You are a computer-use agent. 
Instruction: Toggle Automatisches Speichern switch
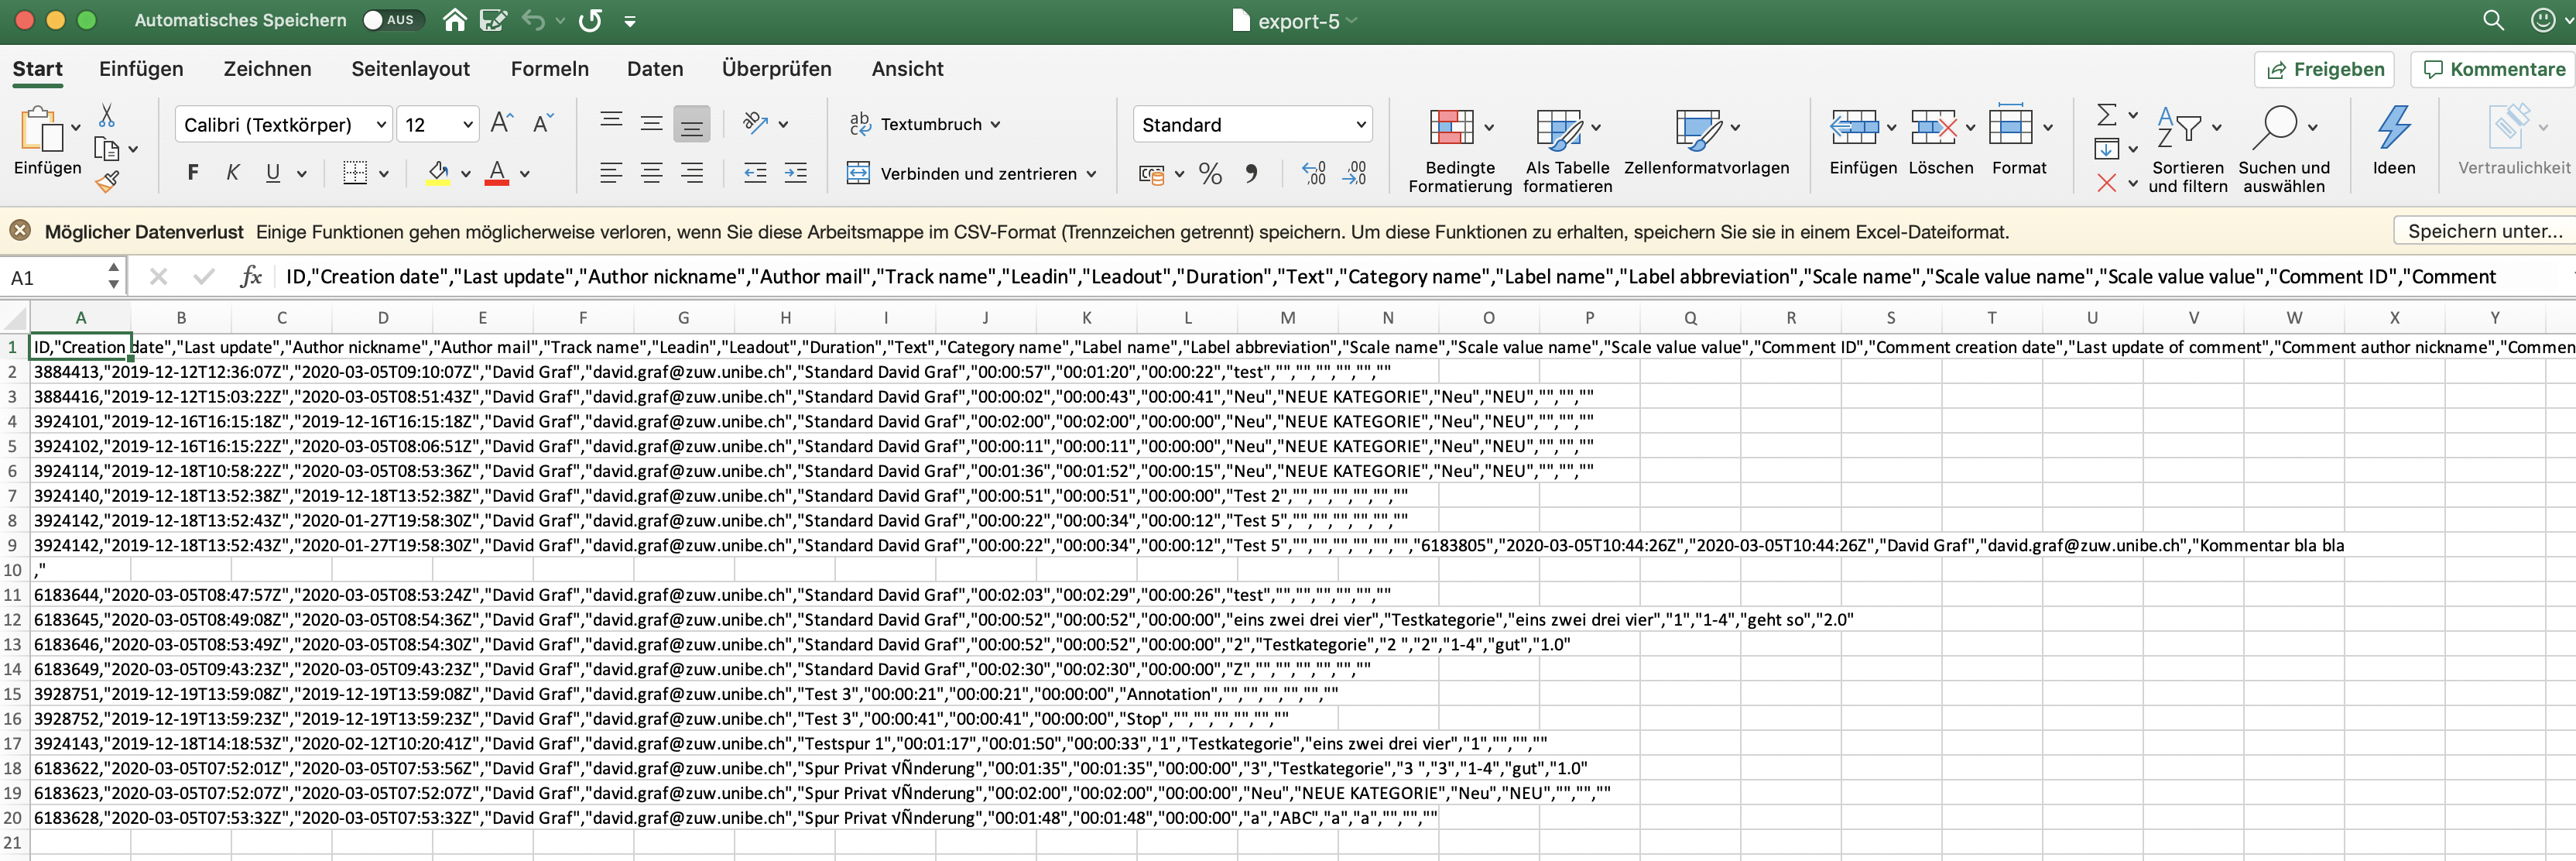click(x=392, y=20)
